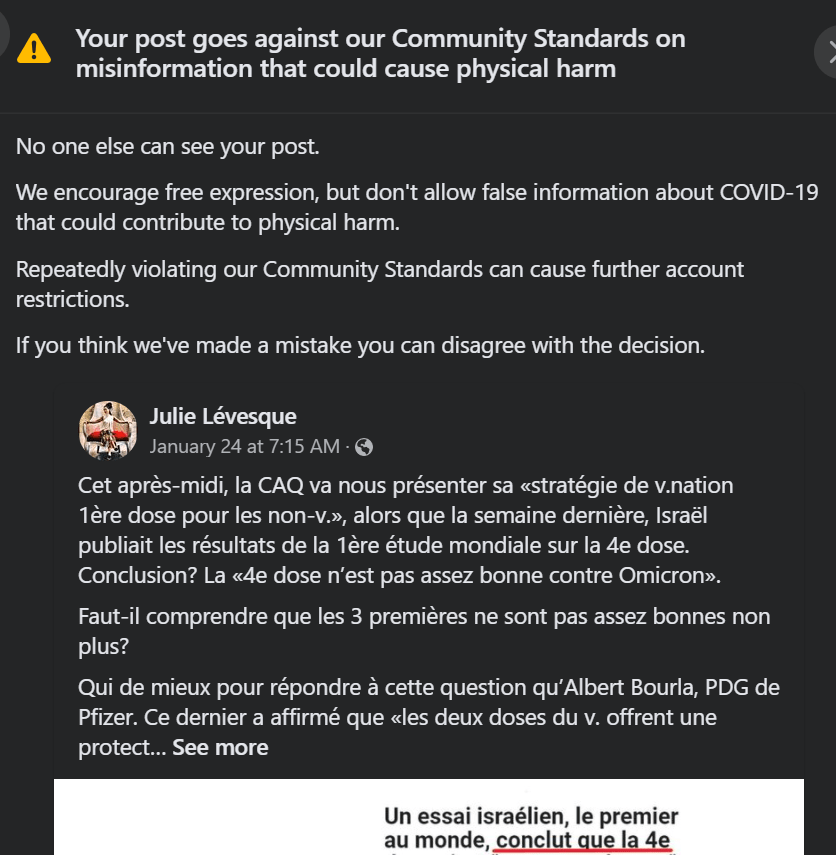The image size is (836, 855).
Task: Click the partially visible back button at top left
Action: (x=5, y=35)
